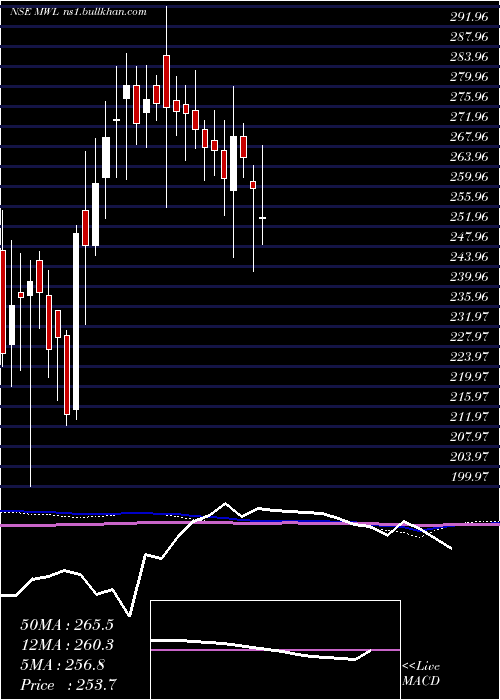The image size is (500, 700).
Task: Click the 279.96 price axis label
Action: (x=469, y=77)
